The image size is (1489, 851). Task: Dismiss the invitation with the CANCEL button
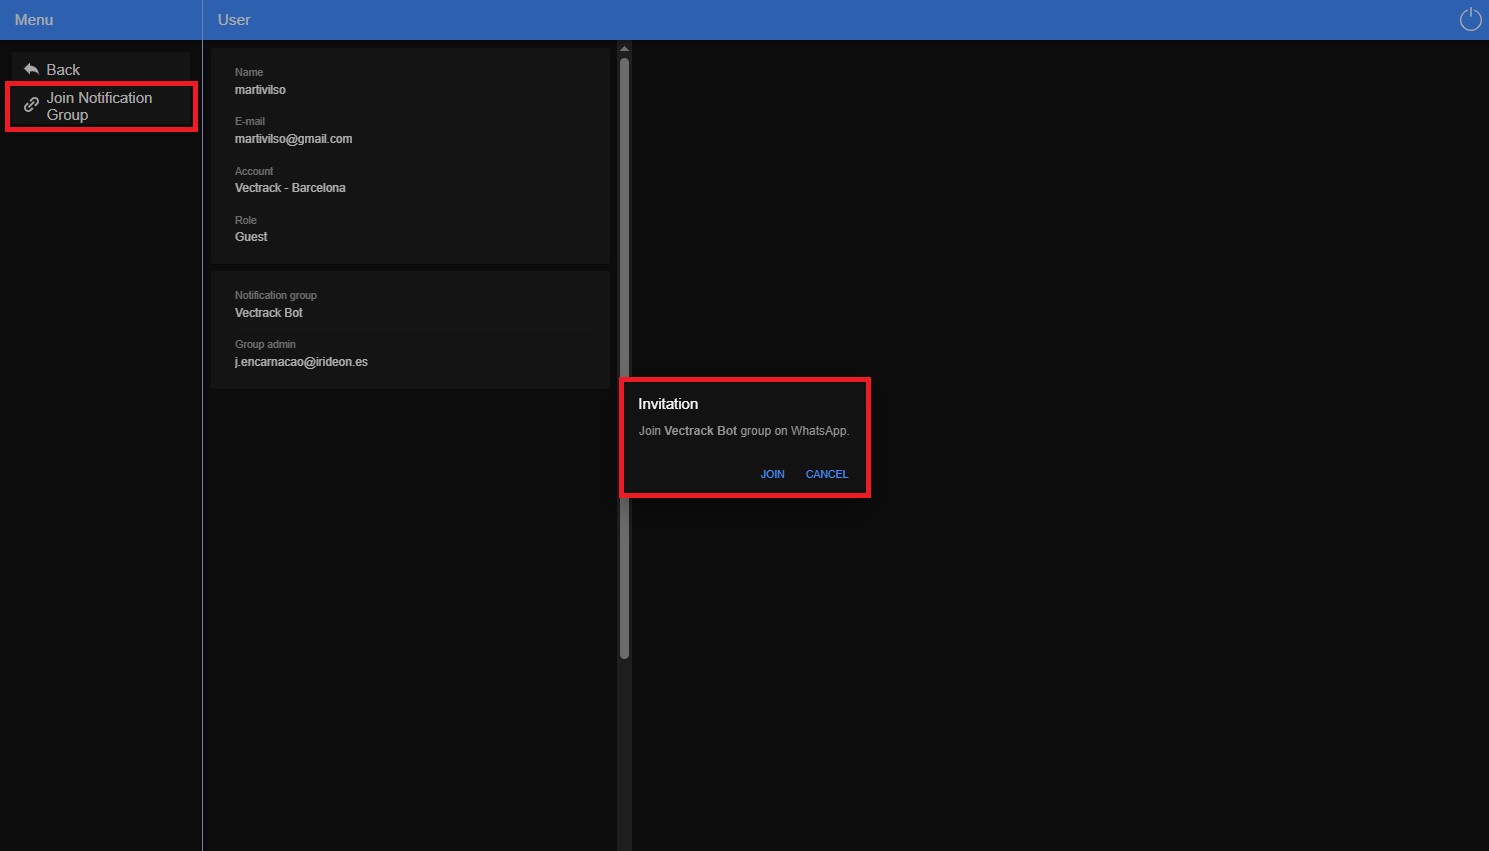(827, 474)
